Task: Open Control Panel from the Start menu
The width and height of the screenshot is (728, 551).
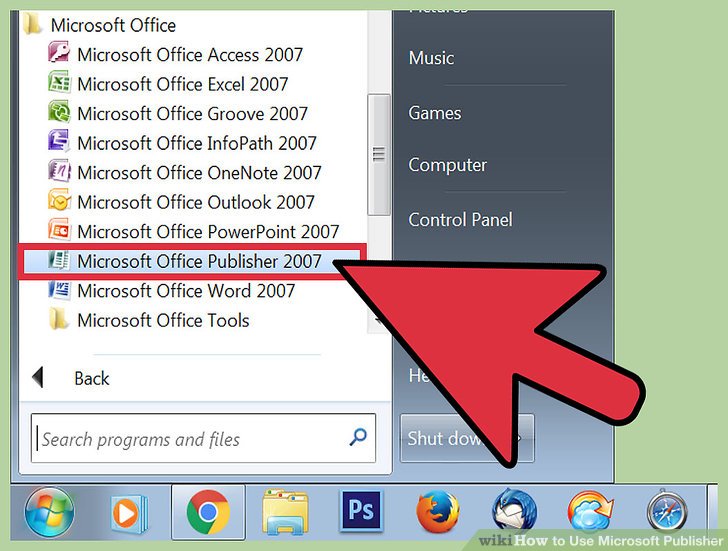Action: pos(460,220)
